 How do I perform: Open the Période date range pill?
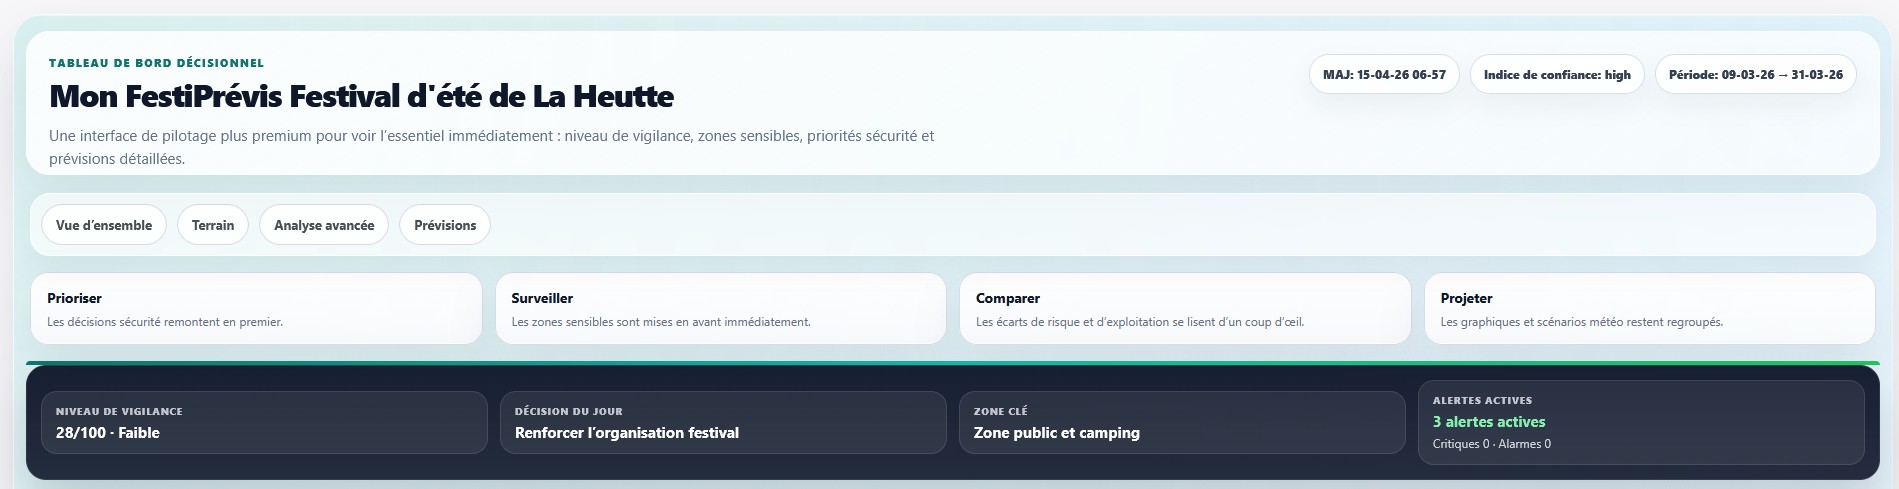[1755, 75]
